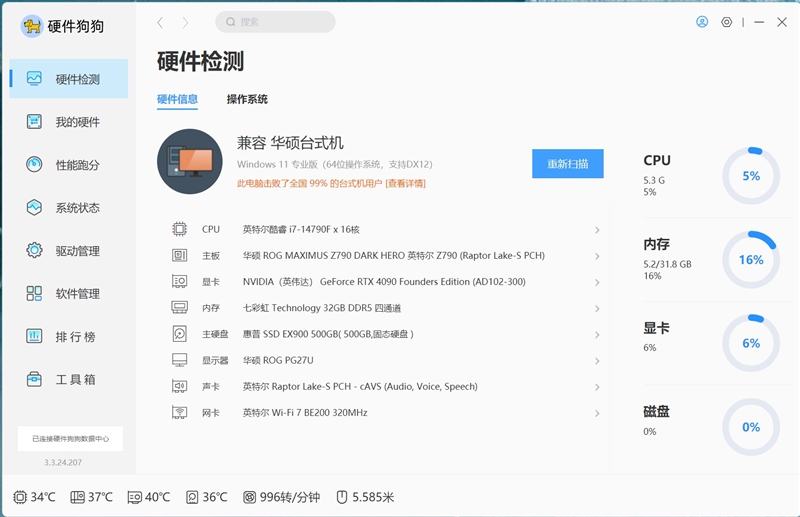800x517 pixels.
Task: Open the 查看详情 details link
Action: (406, 183)
